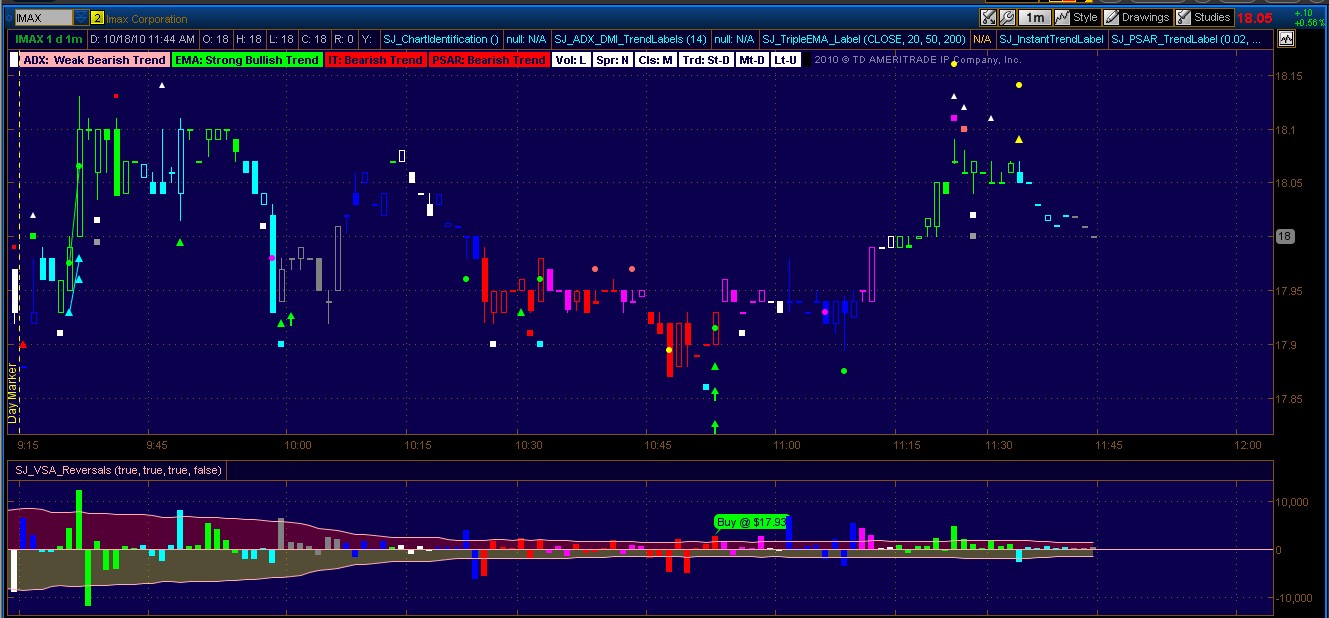The image size is (1329, 618).
Task: Click the orange 'N/A' study value
Action: coord(982,39)
